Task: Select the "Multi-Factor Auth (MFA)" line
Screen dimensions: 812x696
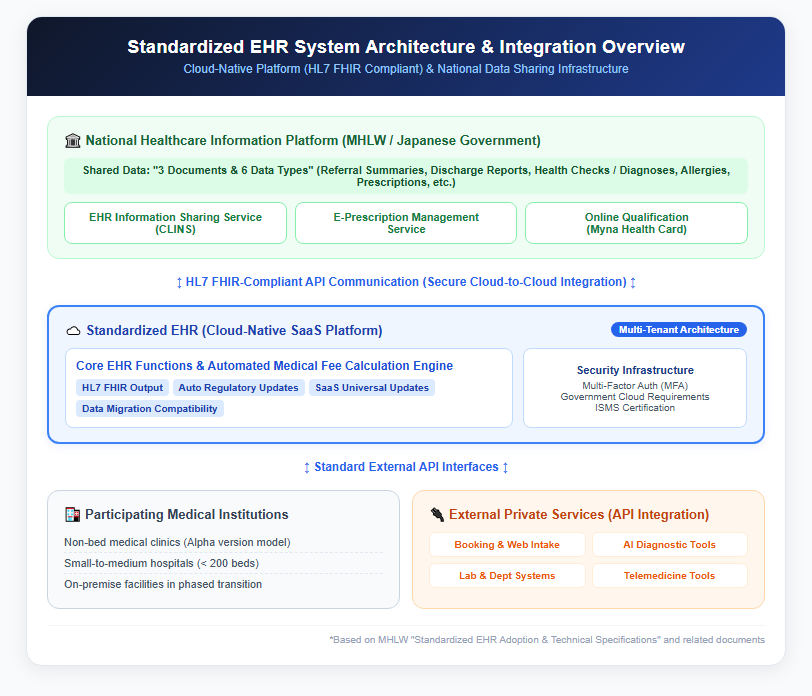Action: pos(635,386)
